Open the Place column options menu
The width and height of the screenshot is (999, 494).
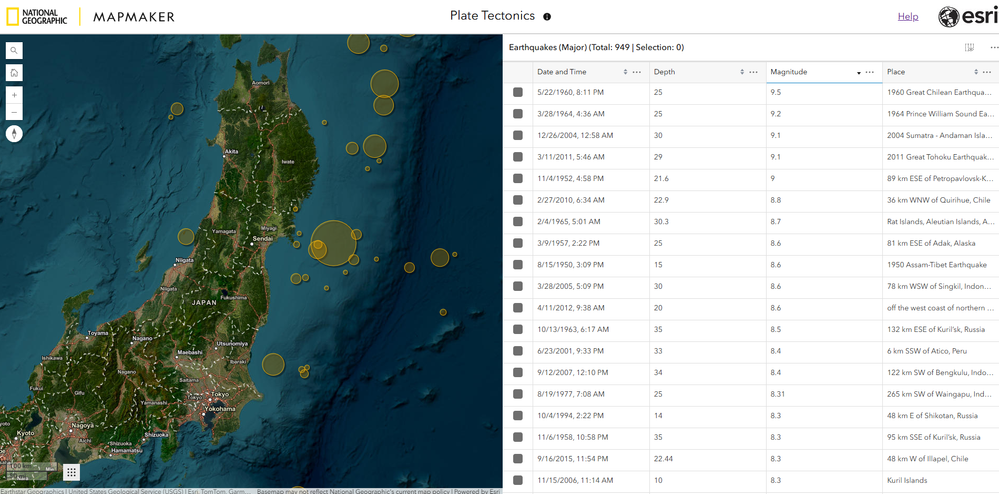(x=988, y=72)
